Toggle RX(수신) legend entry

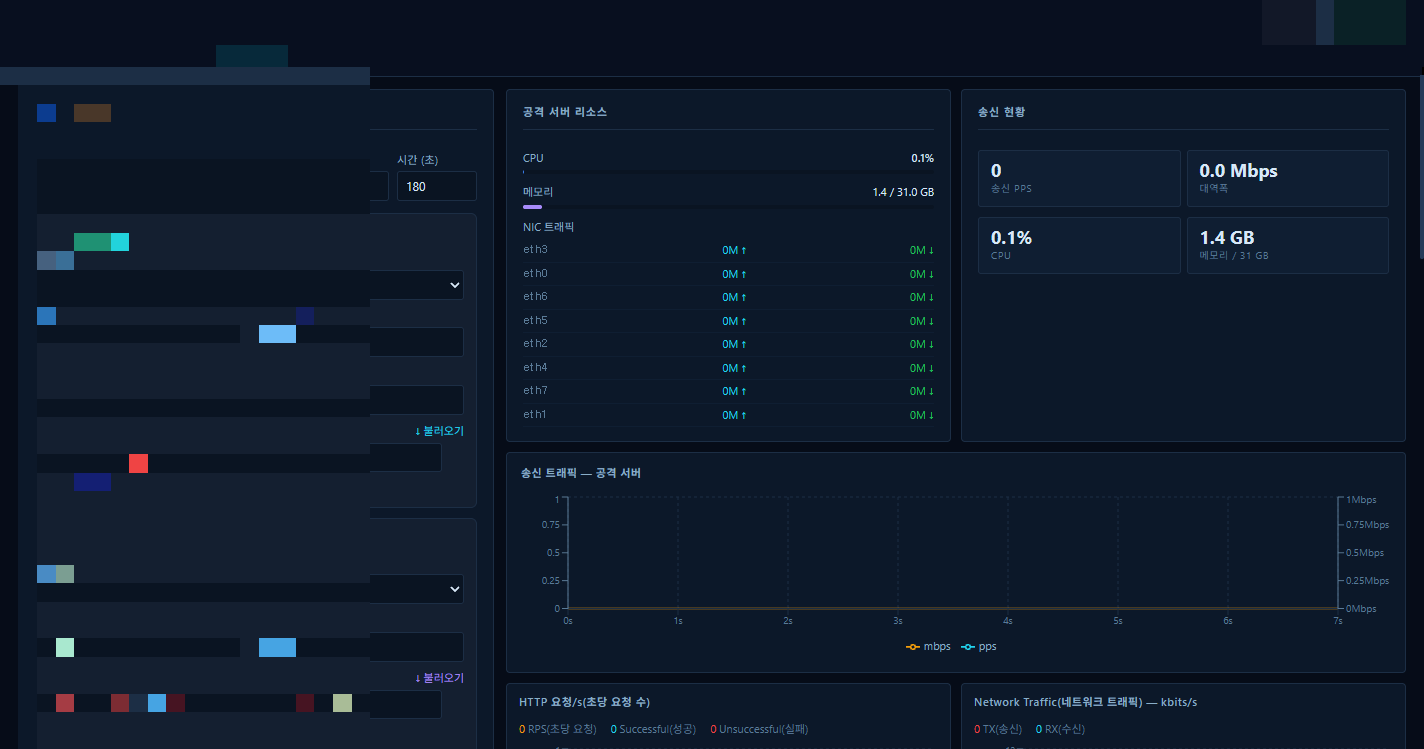1060,729
